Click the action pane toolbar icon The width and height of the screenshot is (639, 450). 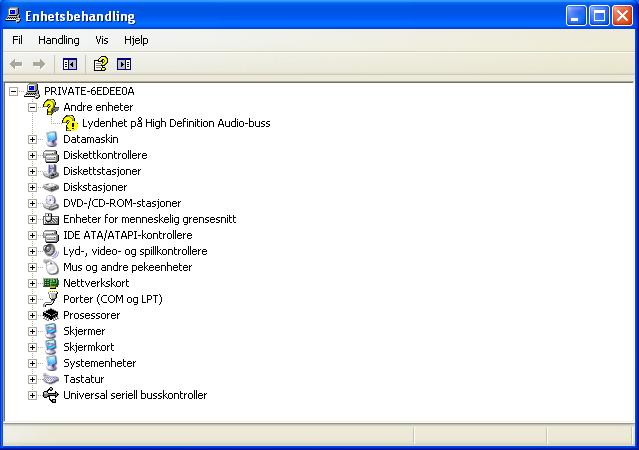click(124, 64)
